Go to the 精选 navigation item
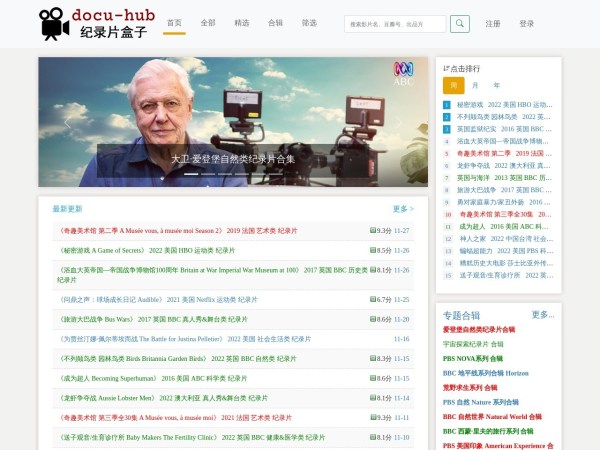Viewport: 600px width, 450px height. coord(241,23)
